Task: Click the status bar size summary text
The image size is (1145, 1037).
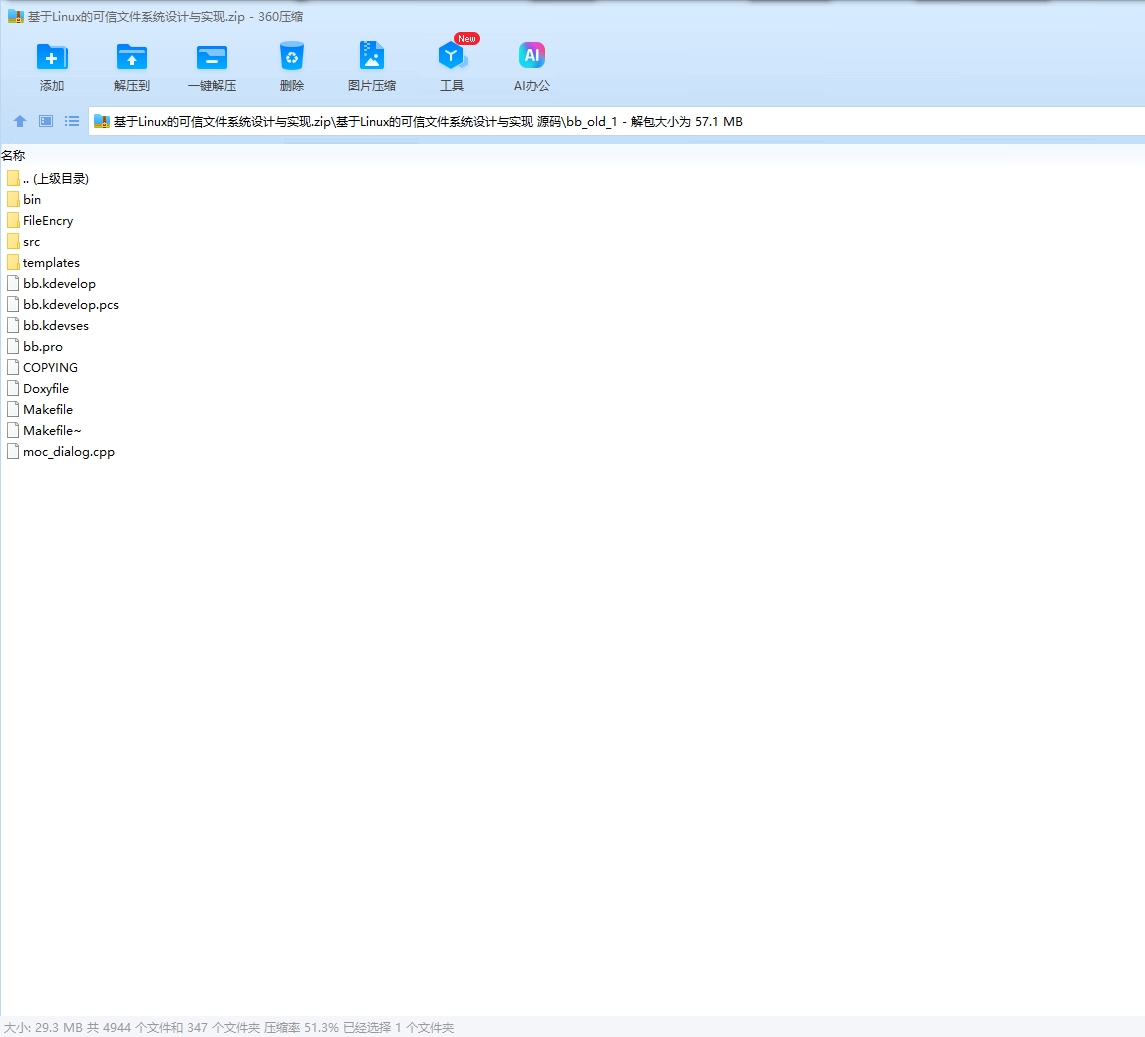Action: 229,1028
